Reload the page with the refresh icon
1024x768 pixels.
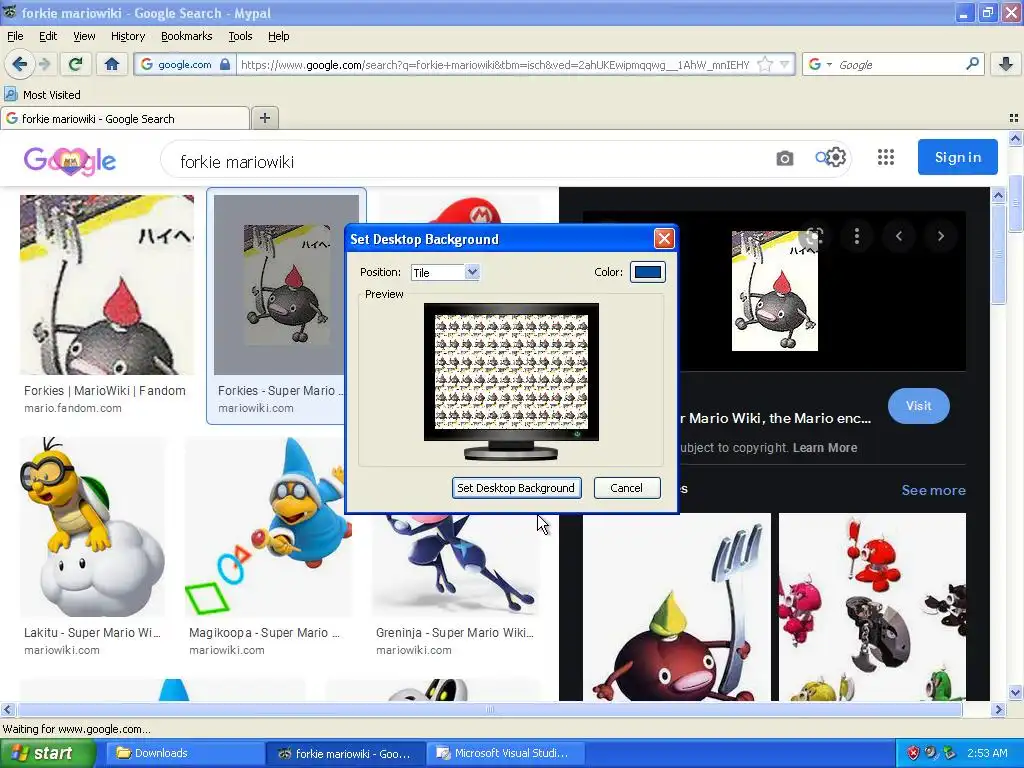click(75, 64)
